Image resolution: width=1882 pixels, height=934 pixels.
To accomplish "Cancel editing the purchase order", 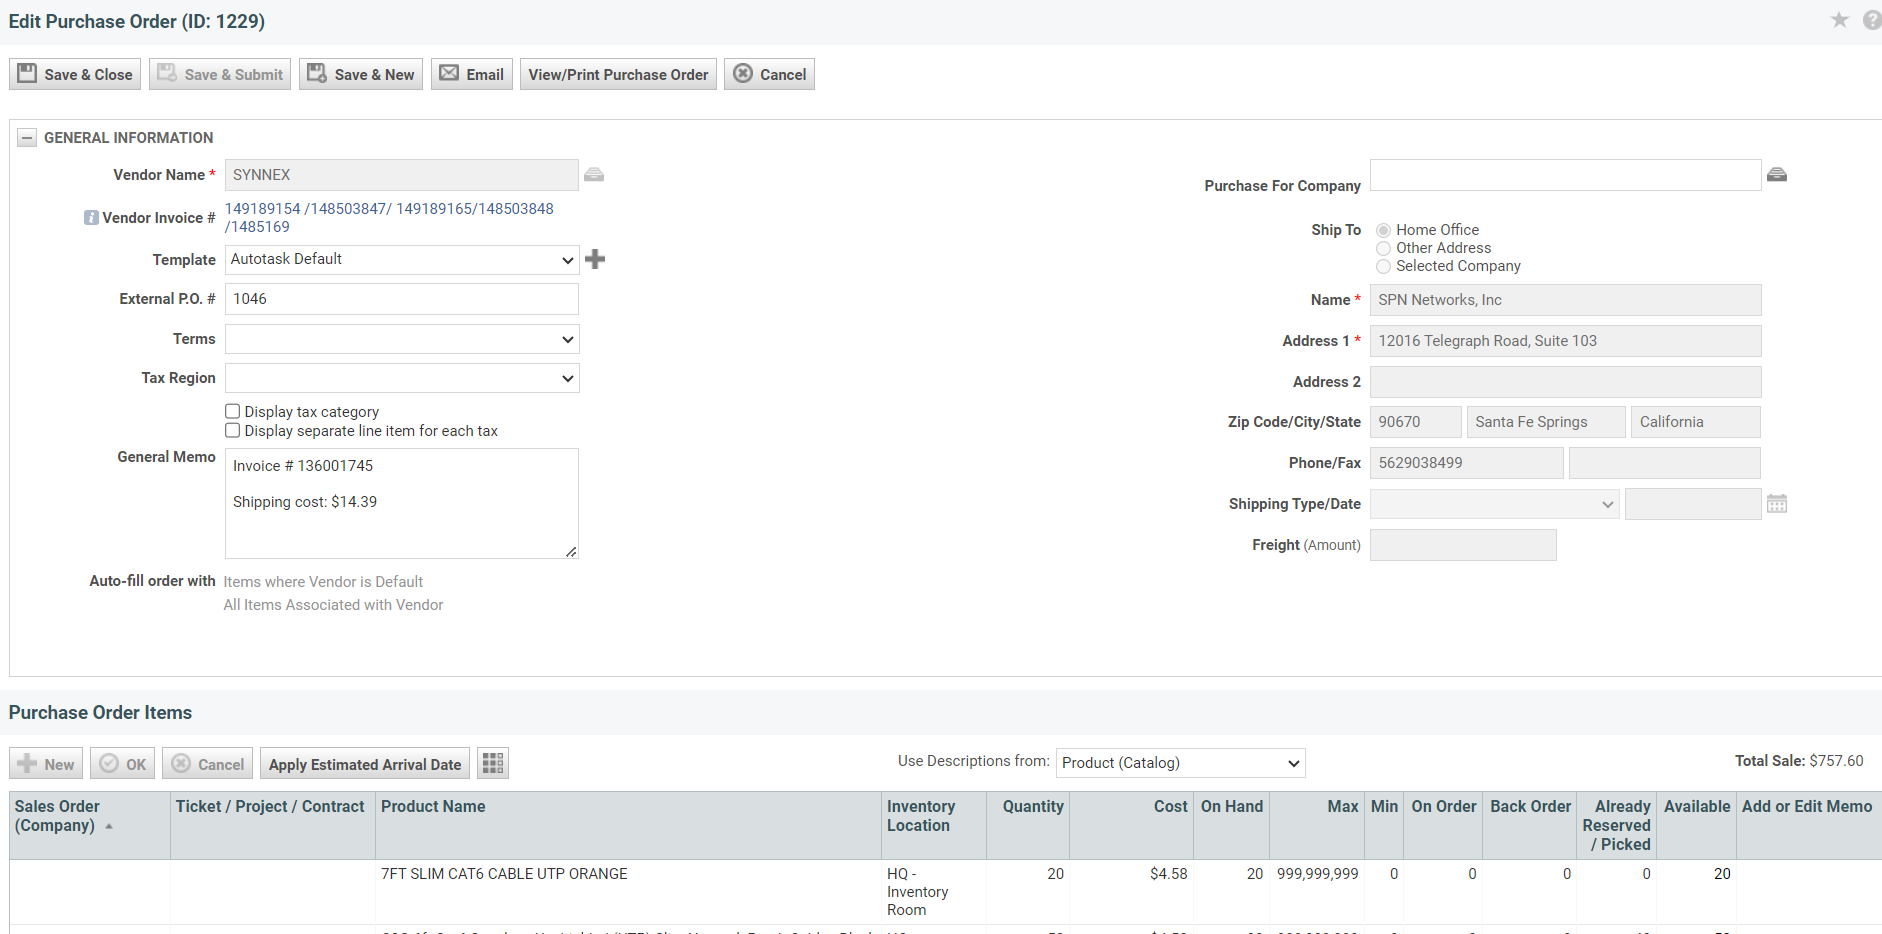I will click(770, 74).
